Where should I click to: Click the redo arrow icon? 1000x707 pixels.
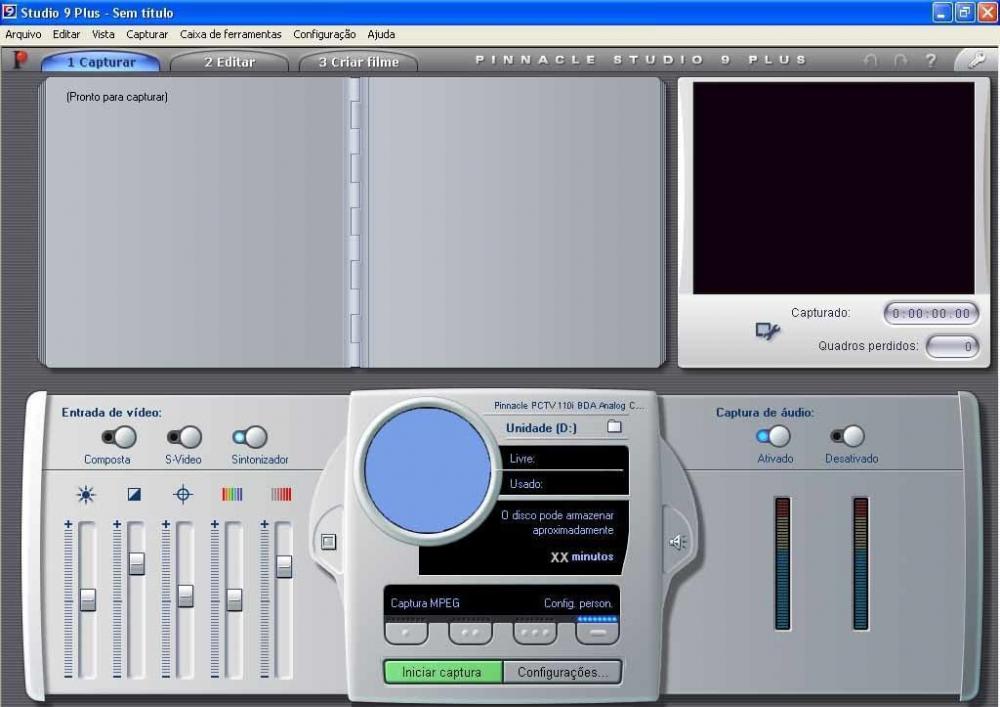tap(900, 61)
